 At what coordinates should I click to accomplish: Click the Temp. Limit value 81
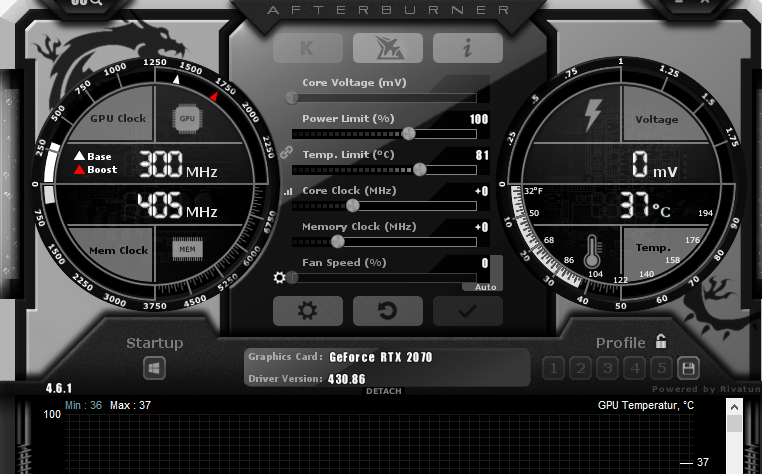[x=482, y=155]
